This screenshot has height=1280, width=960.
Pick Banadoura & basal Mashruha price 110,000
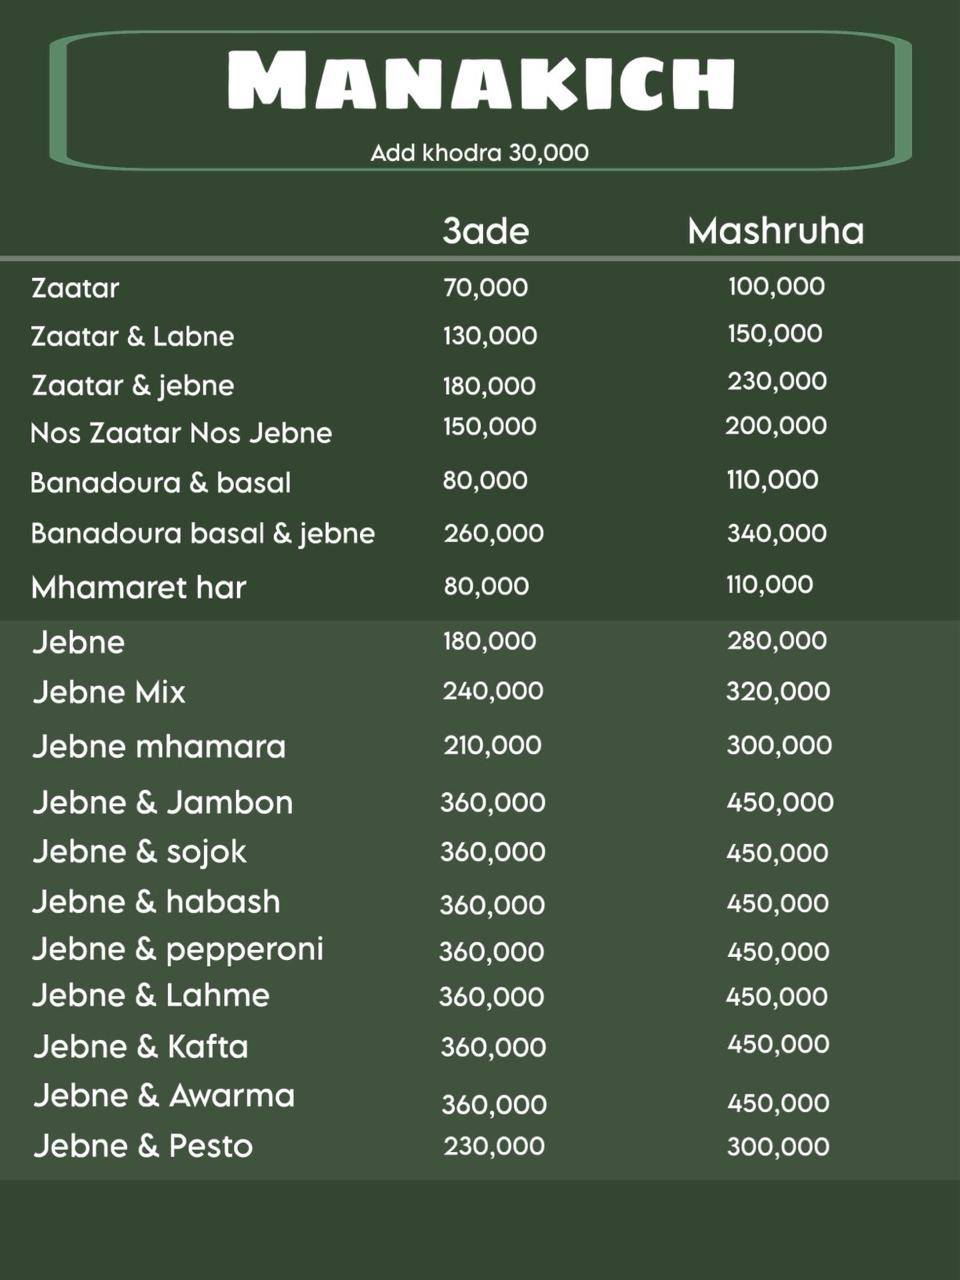tap(772, 480)
